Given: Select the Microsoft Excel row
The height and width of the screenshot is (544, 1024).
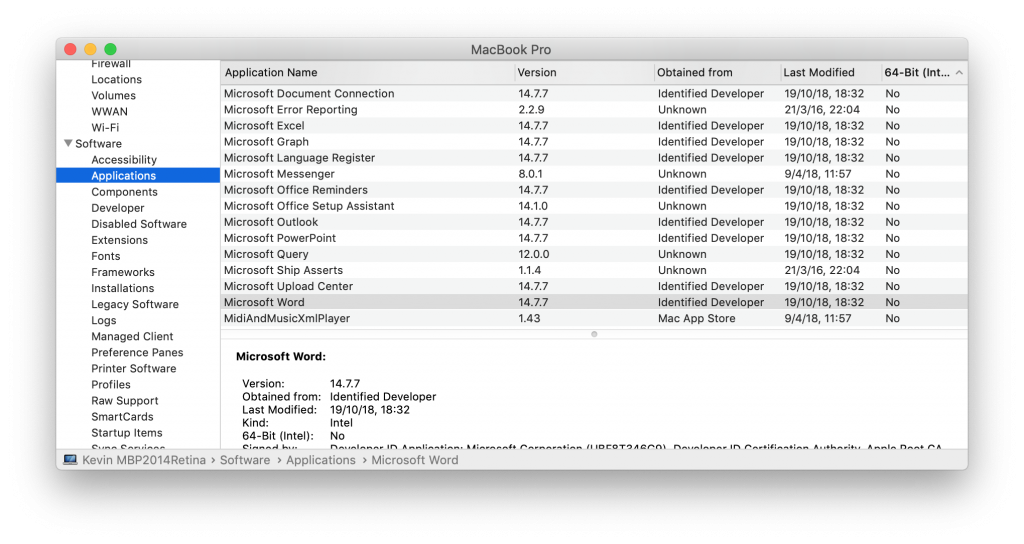Looking at the screenshot, I should pyautogui.click(x=594, y=125).
